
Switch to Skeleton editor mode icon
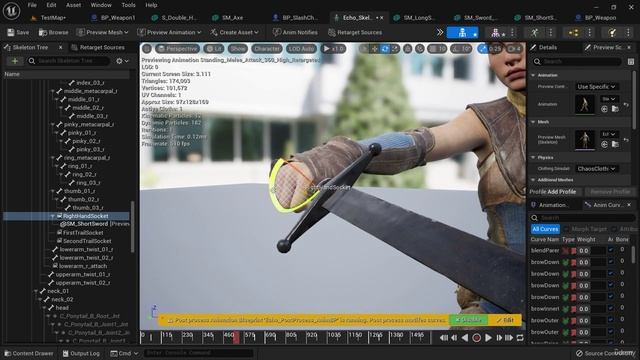(462, 33)
